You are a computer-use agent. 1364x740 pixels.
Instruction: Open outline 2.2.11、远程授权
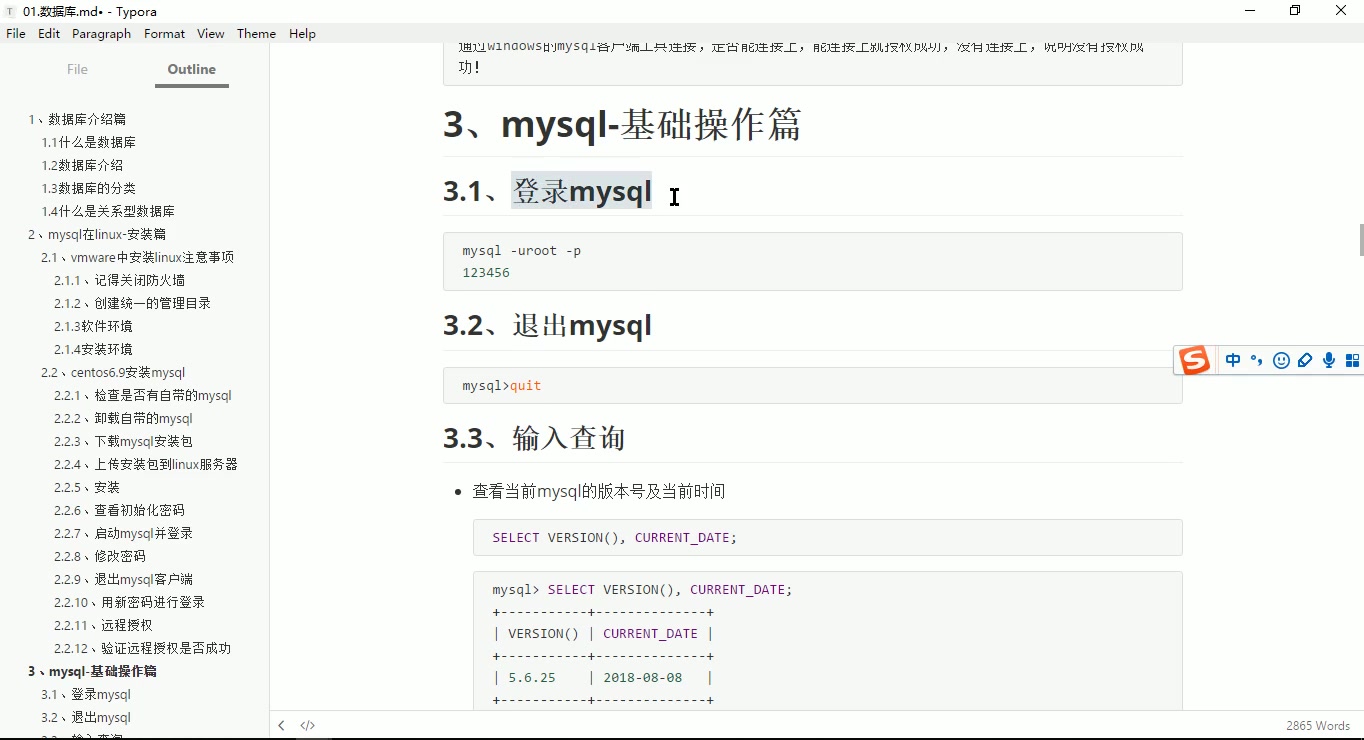pos(103,625)
